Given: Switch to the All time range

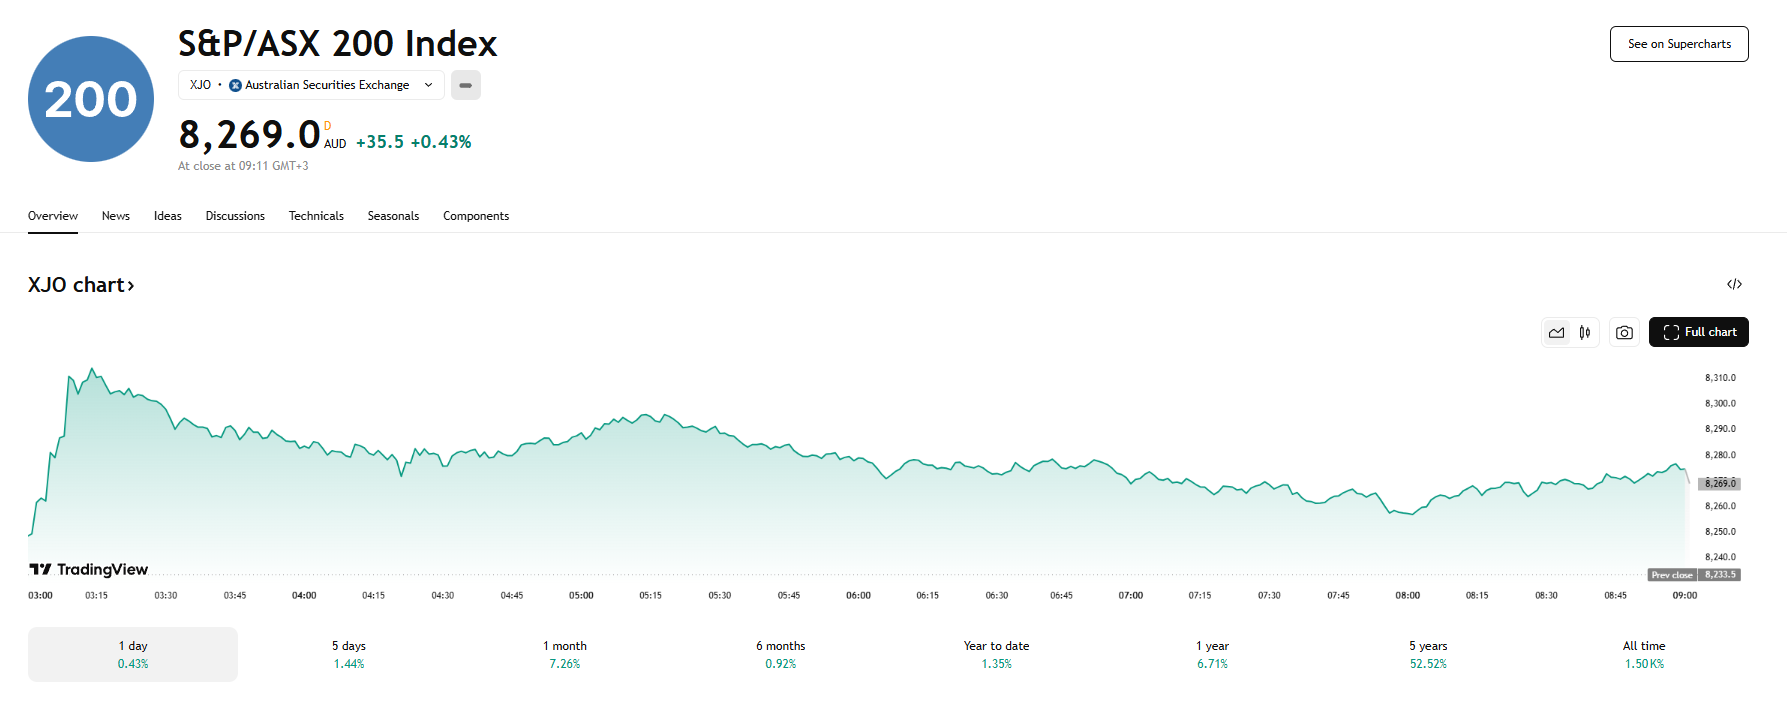Looking at the screenshot, I should (1644, 654).
